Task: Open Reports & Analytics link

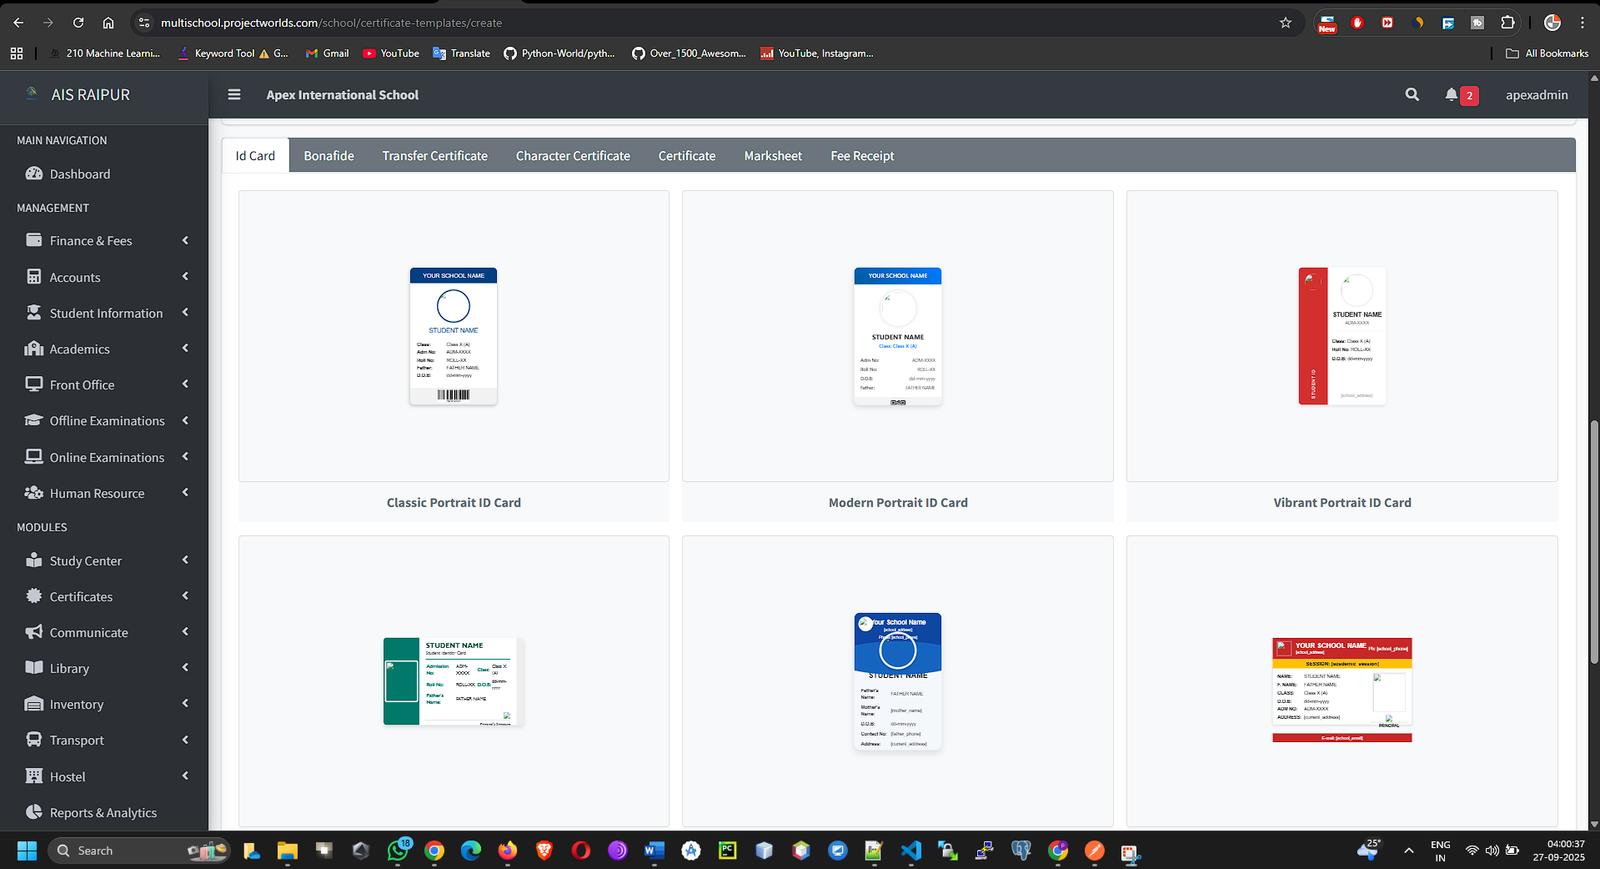Action: click(x=103, y=813)
